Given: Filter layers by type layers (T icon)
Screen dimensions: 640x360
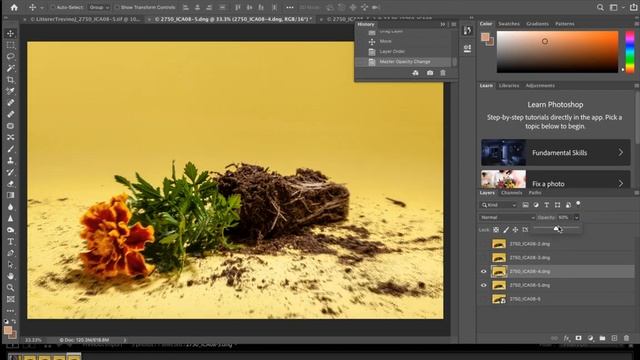Looking at the screenshot, I should click(x=547, y=205).
